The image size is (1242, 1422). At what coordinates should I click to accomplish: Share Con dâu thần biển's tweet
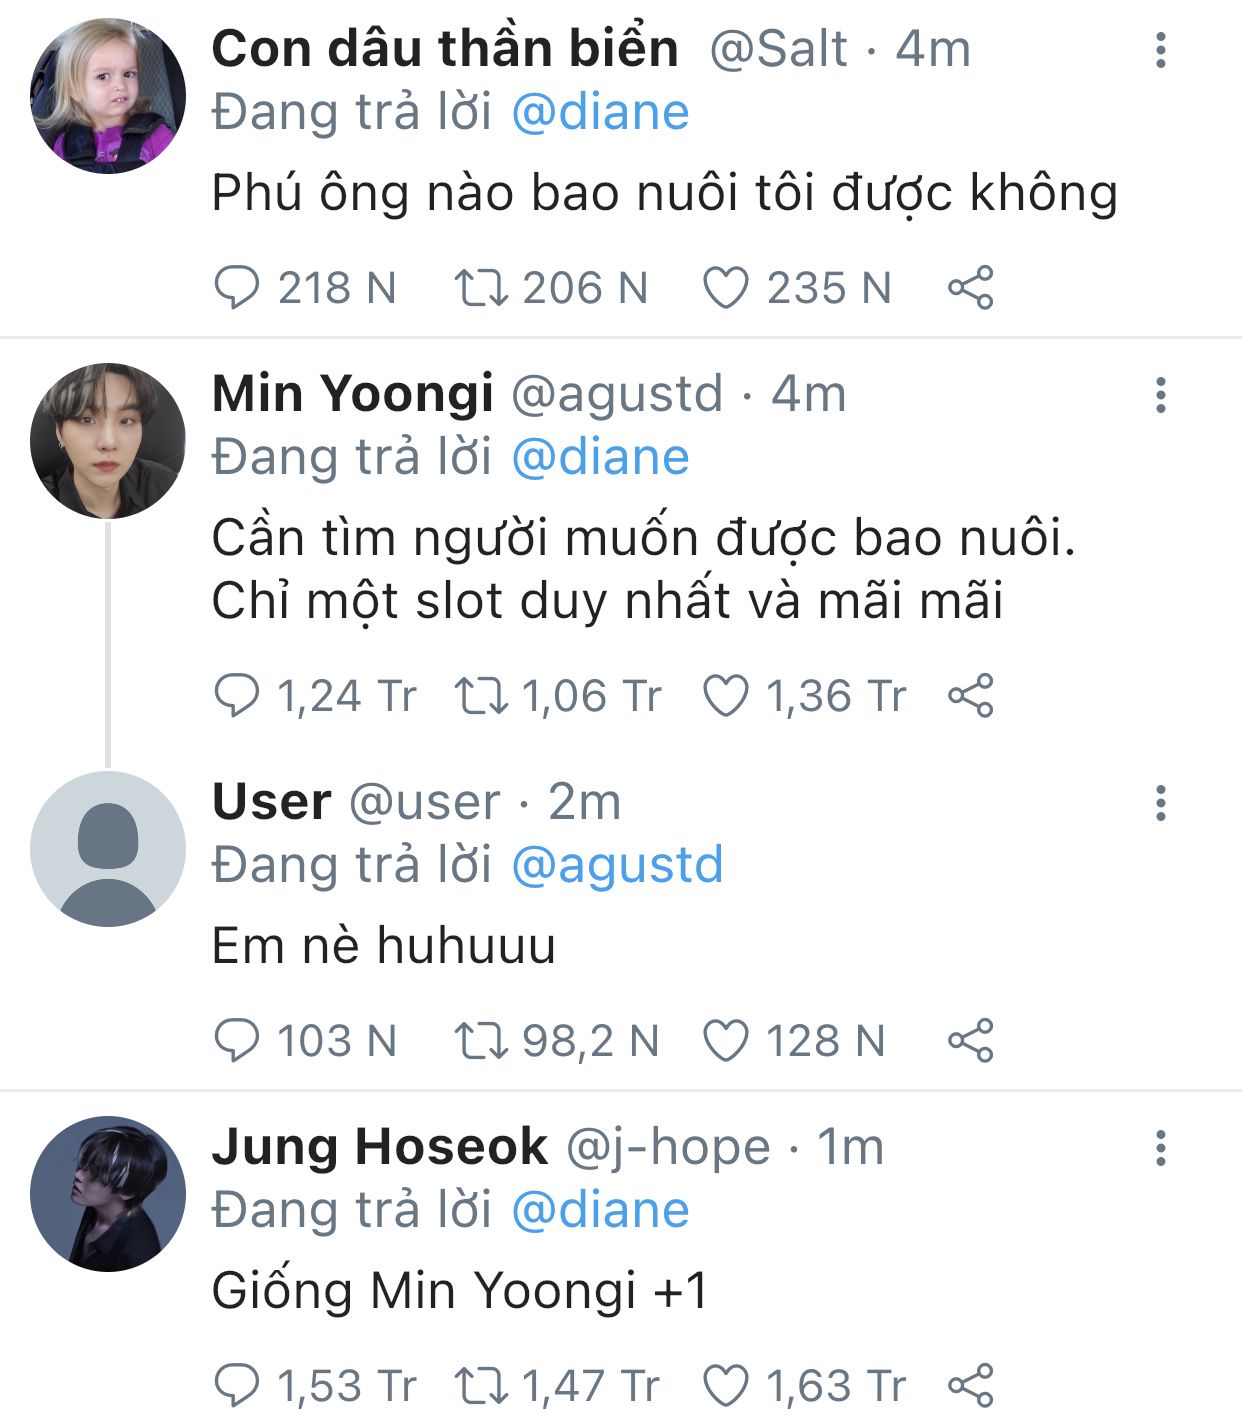point(970,288)
